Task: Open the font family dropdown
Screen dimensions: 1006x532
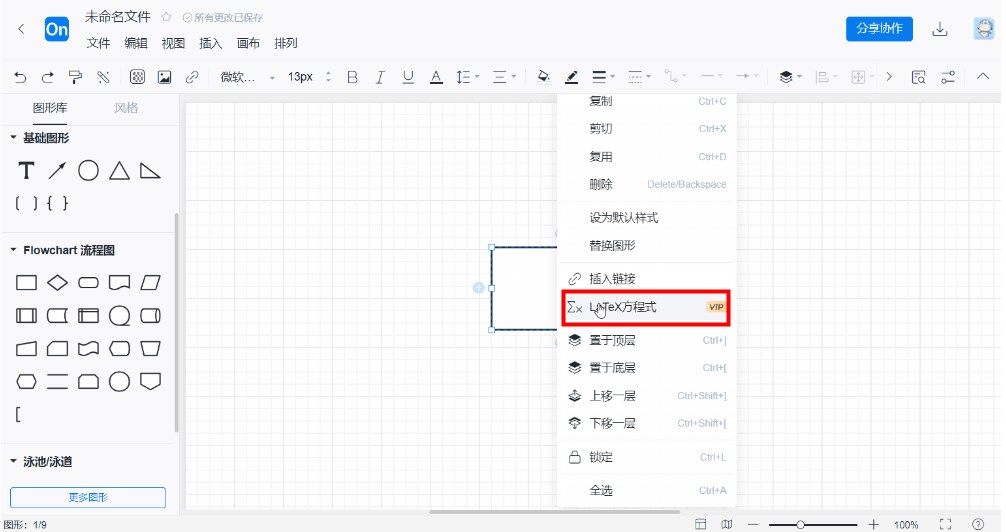Action: coord(248,78)
